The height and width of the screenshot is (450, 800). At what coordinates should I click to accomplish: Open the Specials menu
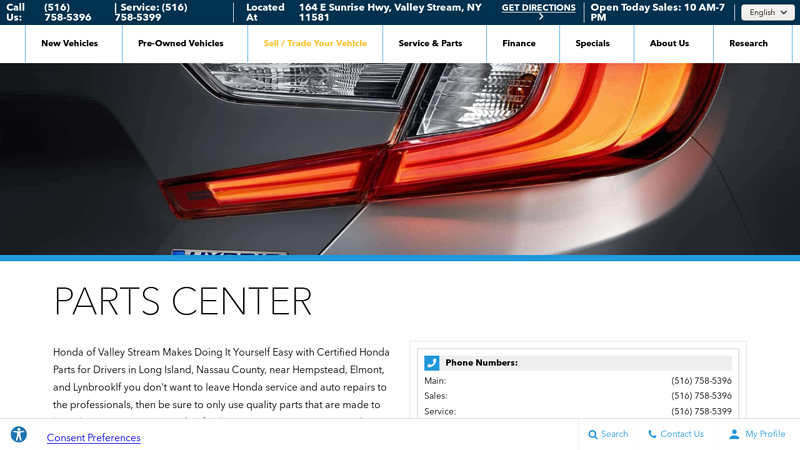click(x=592, y=43)
